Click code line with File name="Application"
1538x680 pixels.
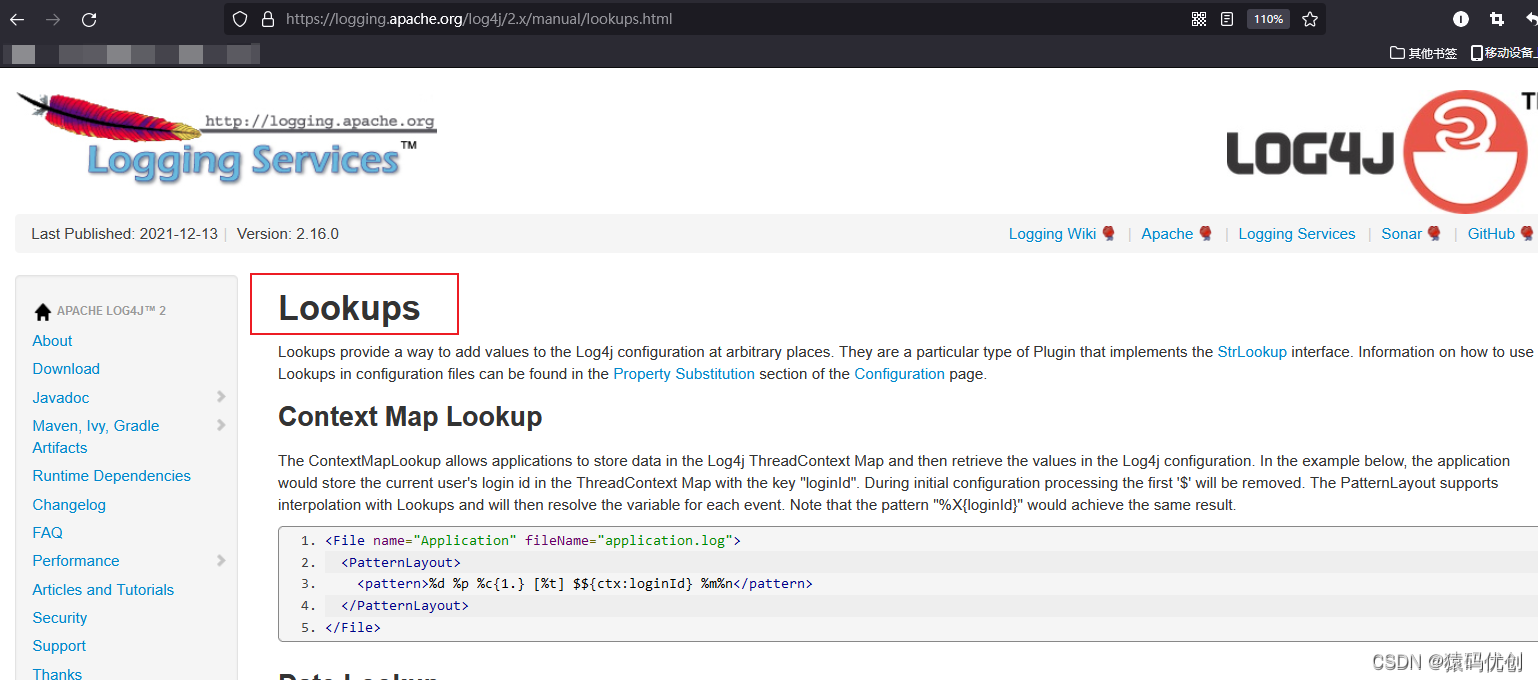pos(533,541)
